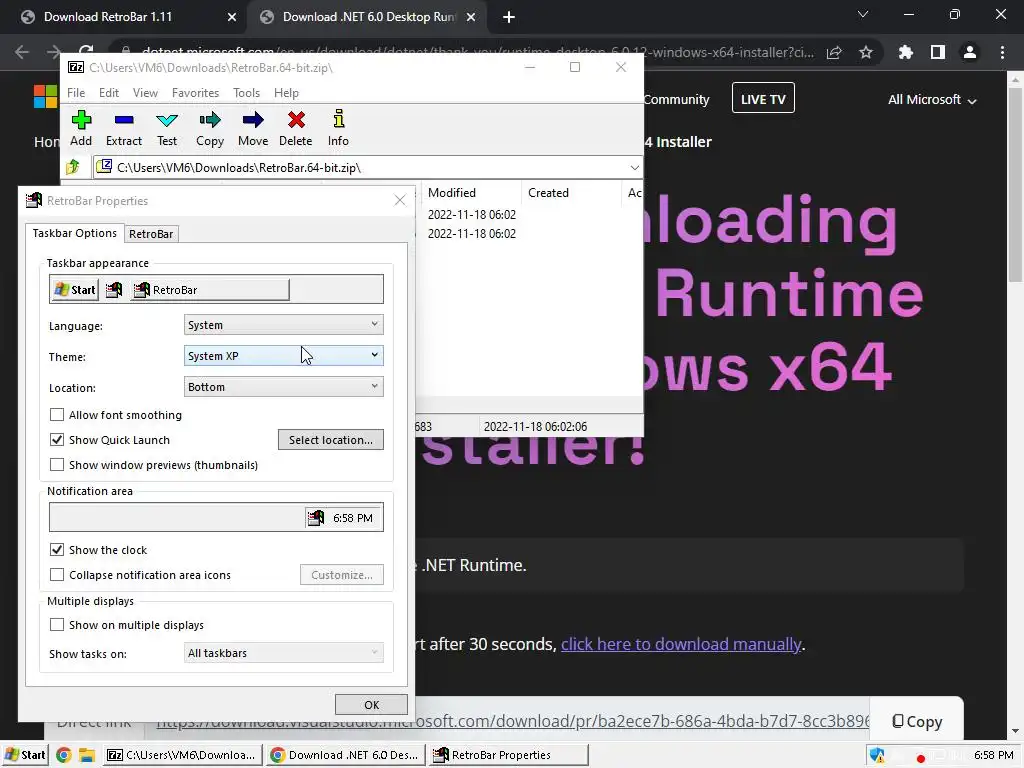Click the Customize... button
Screen dimensions: 1024x768
point(342,575)
